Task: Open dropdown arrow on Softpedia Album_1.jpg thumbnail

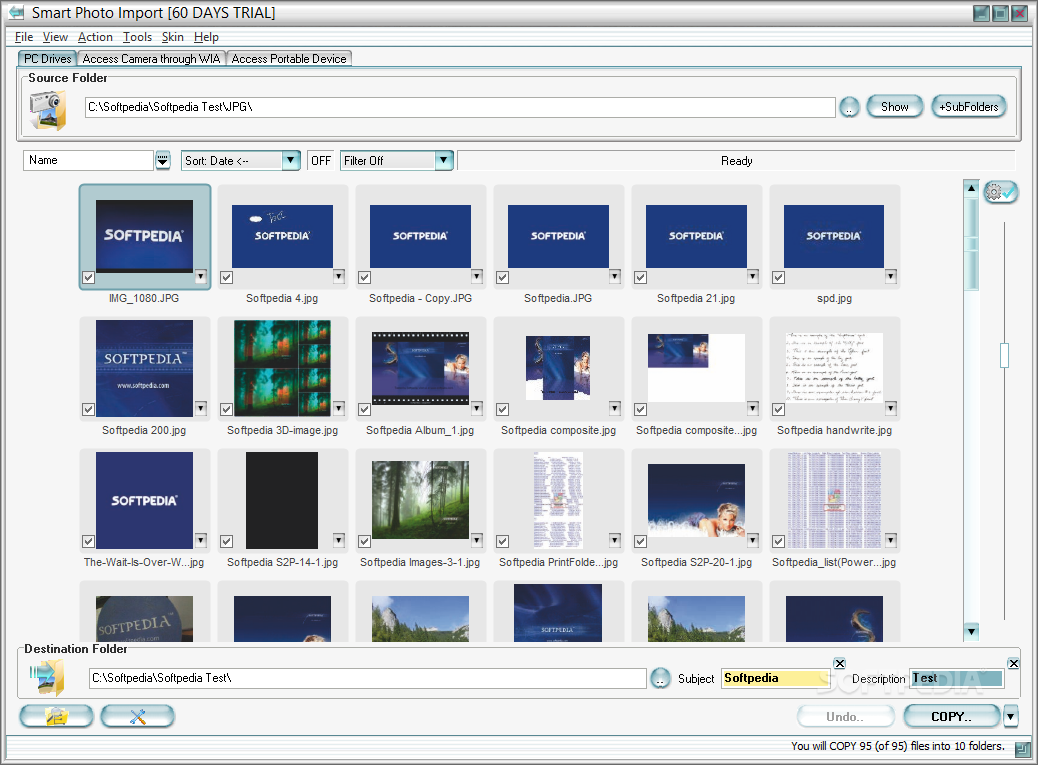Action: click(477, 408)
